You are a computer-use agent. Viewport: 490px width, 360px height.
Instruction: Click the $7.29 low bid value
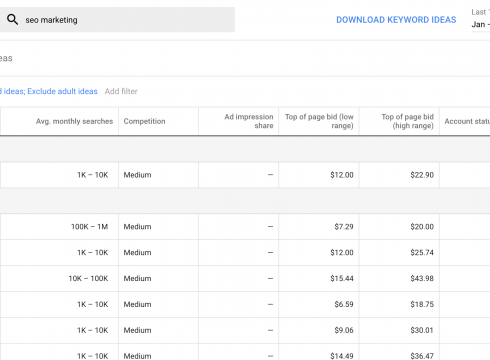344,227
